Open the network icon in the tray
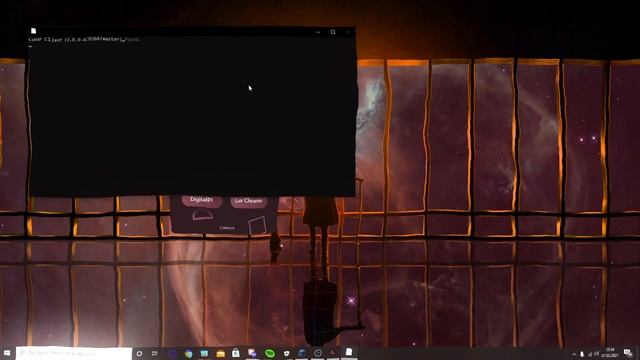This screenshot has width=640, height=360. 590,354
